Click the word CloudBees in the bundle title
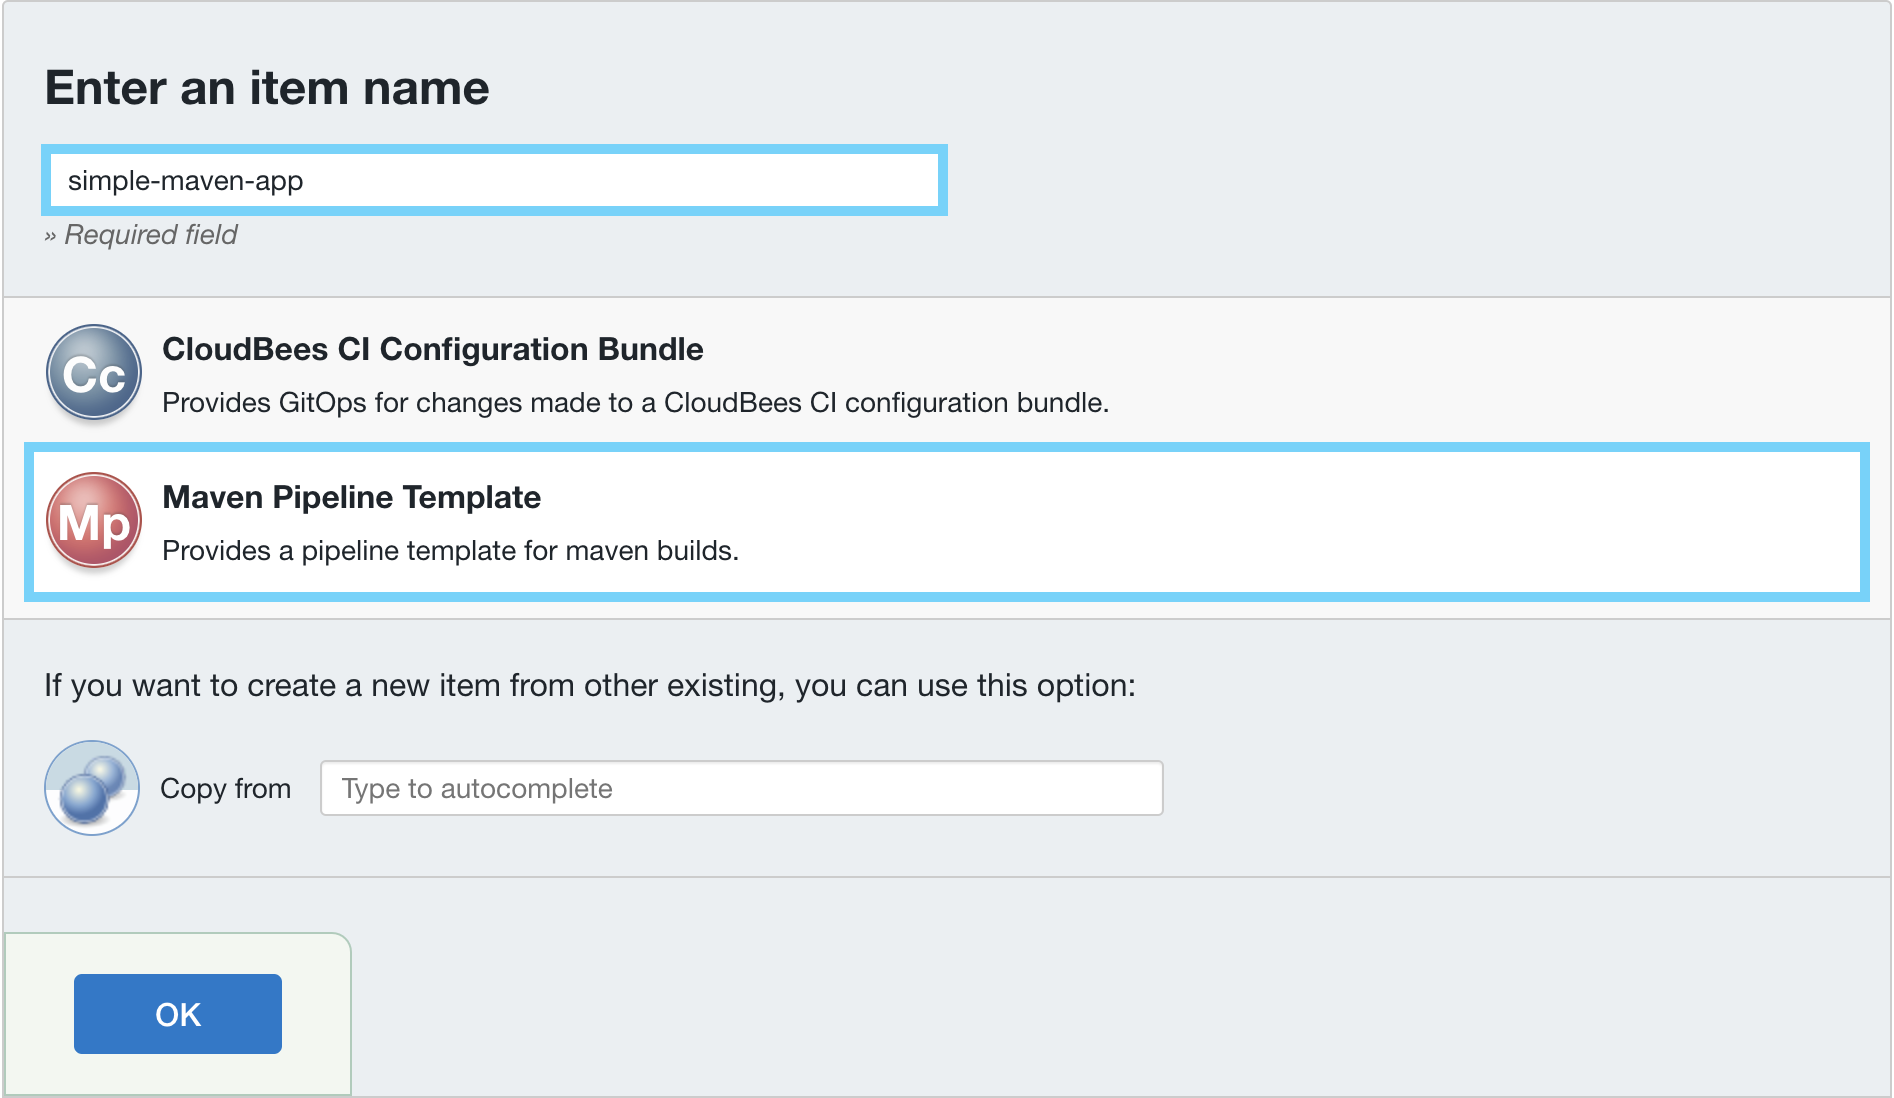 (245, 349)
